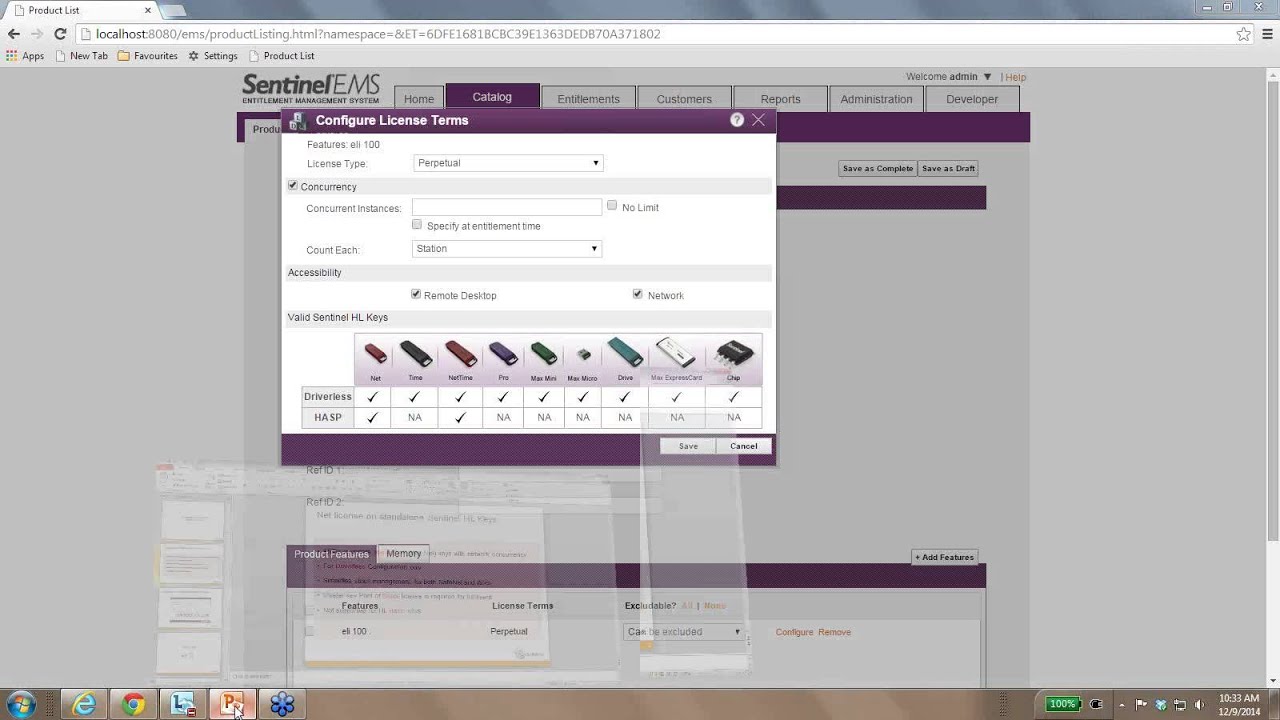Viewport: 1280px width, 720px height.
Task: Save the license terms
Action: (688, 446)
